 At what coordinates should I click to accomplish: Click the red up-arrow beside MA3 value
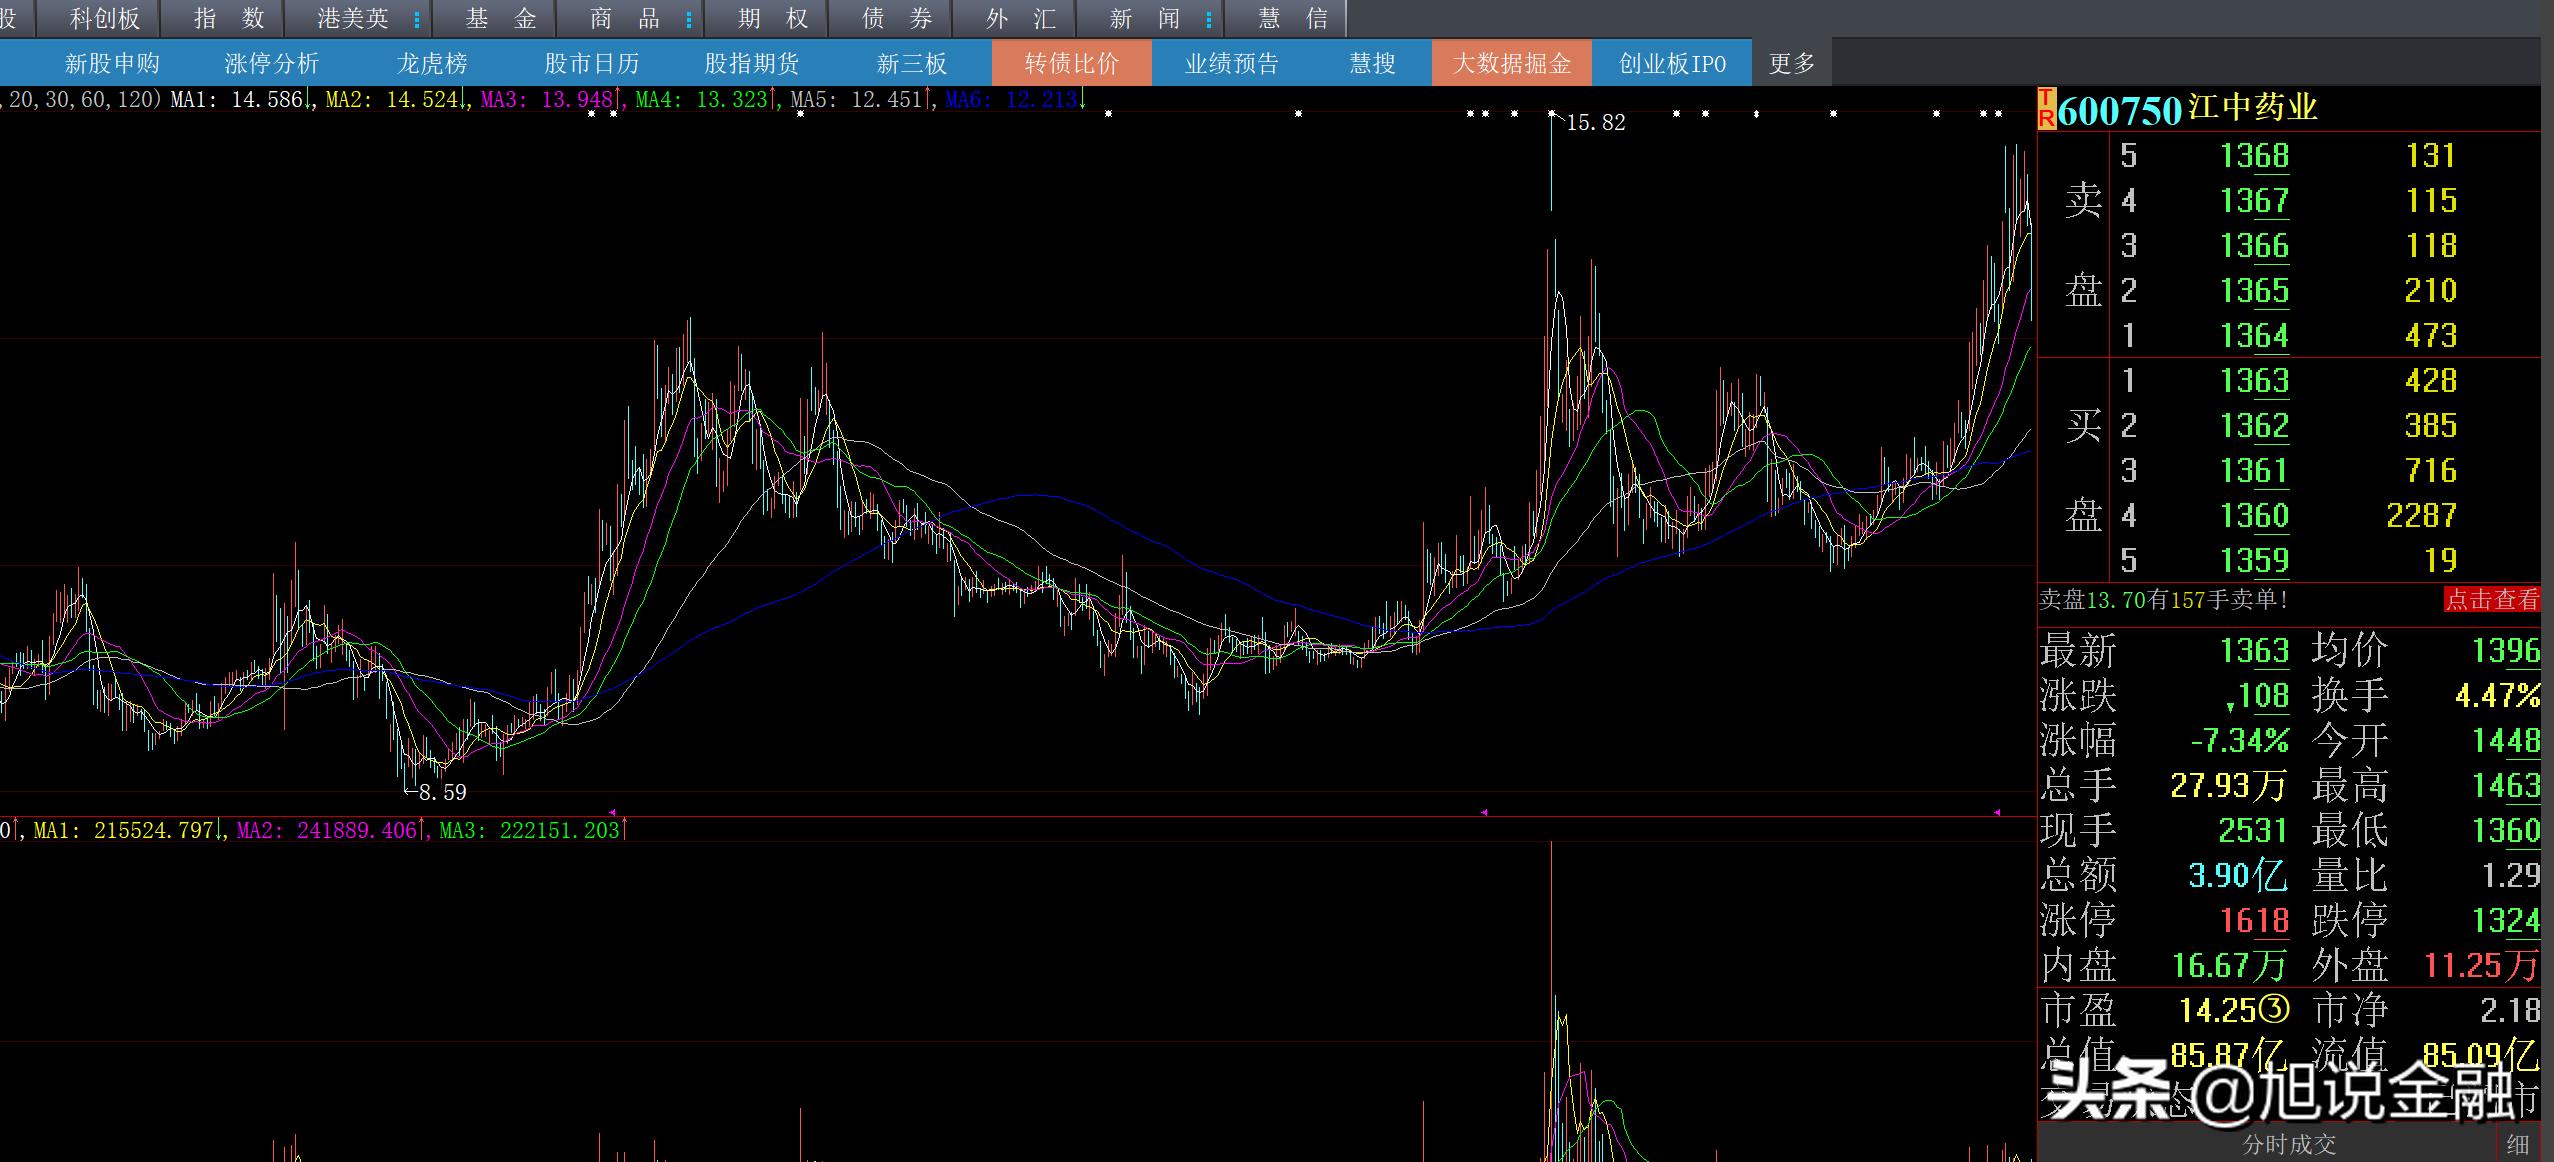619,100
